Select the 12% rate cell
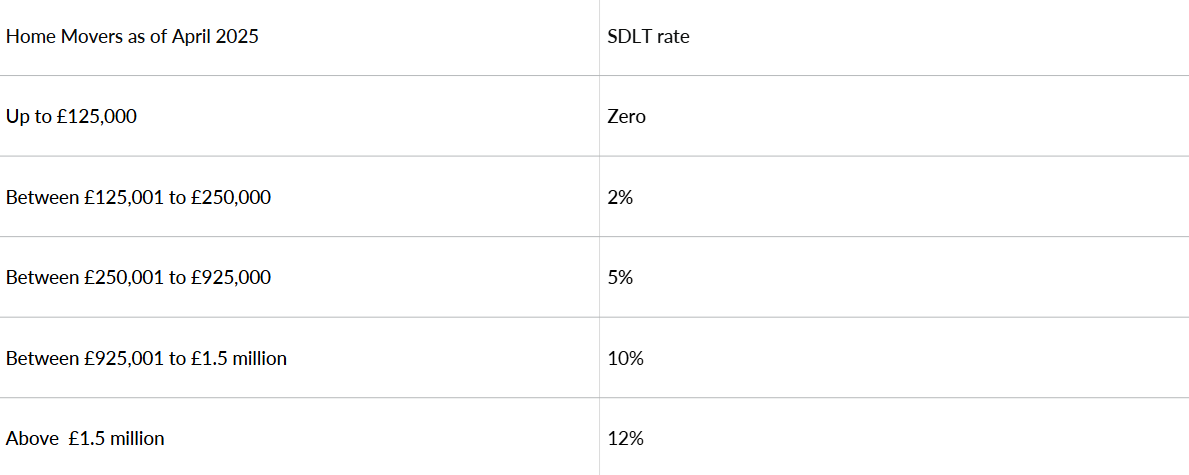This screenshot has height=475, width=1189. click(x=625, y=438)
